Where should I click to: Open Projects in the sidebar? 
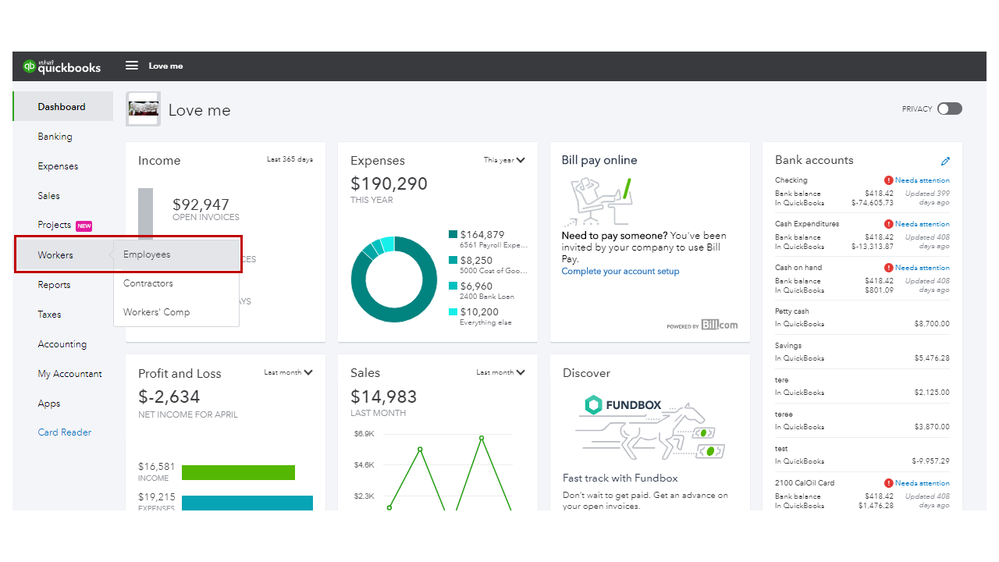click(54, 225)
